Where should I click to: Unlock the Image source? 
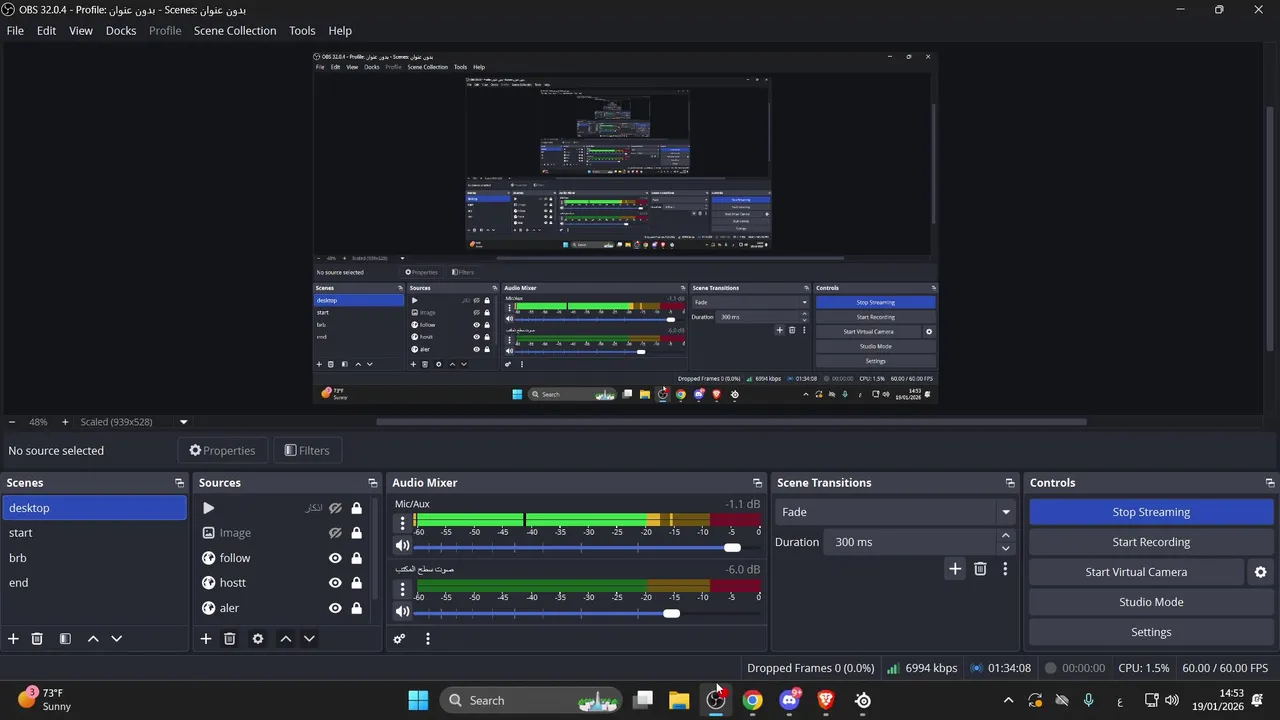tap(356, 533)
